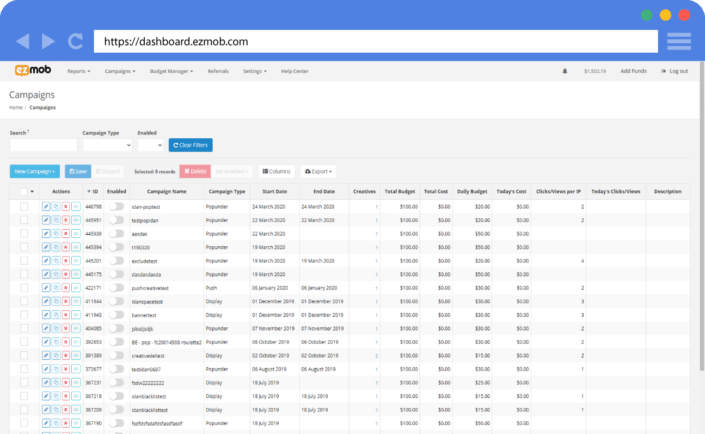Toggle Enabled switch for idan-poptest campaign
The image size is (705, 434).
116,206
